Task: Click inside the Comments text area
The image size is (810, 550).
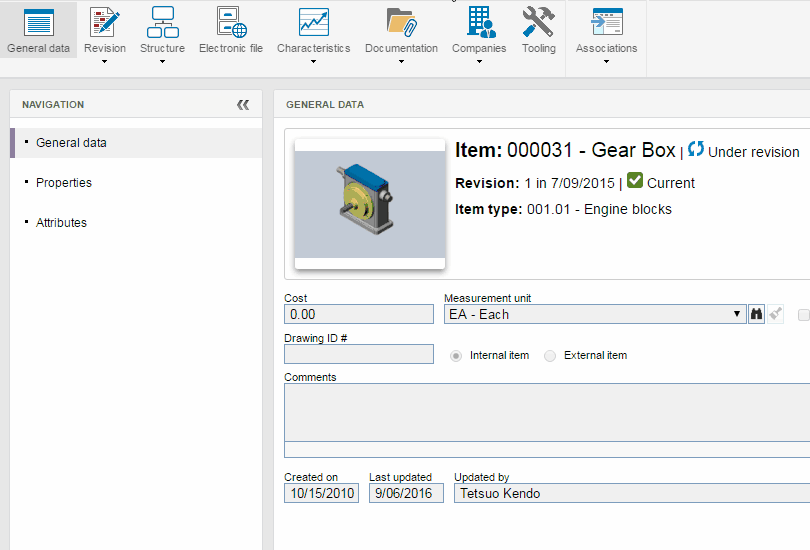Action: (547, 412)
